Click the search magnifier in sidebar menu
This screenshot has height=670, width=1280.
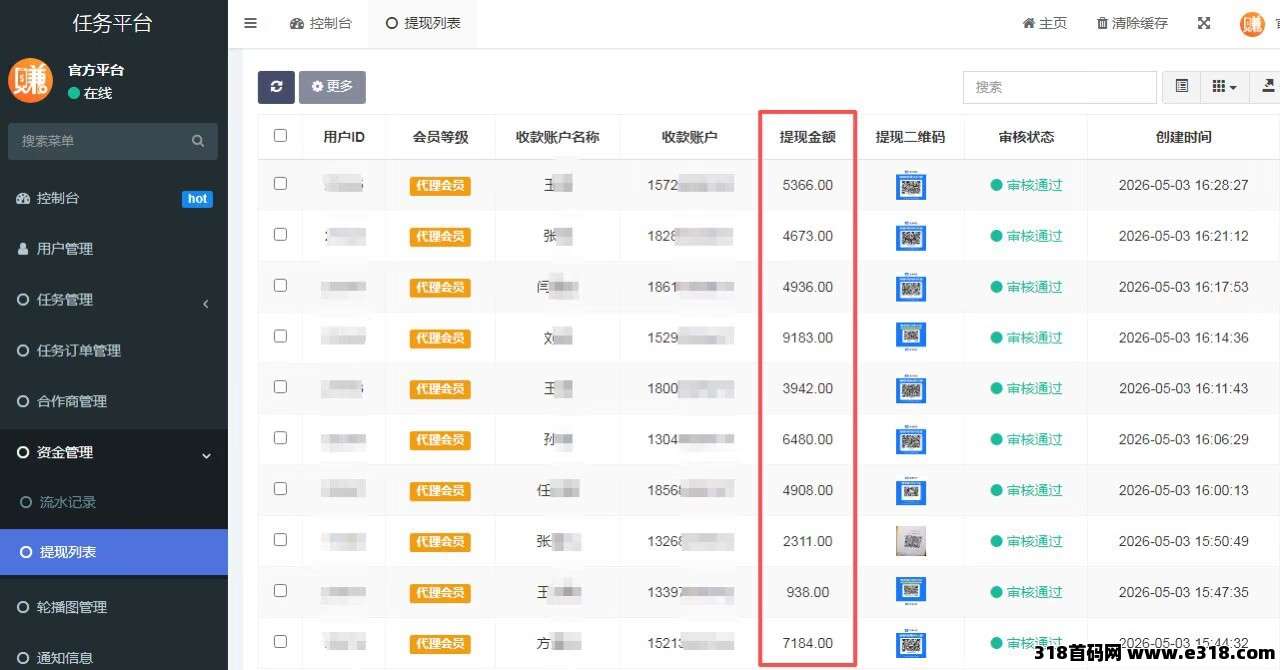pos(198,141)
